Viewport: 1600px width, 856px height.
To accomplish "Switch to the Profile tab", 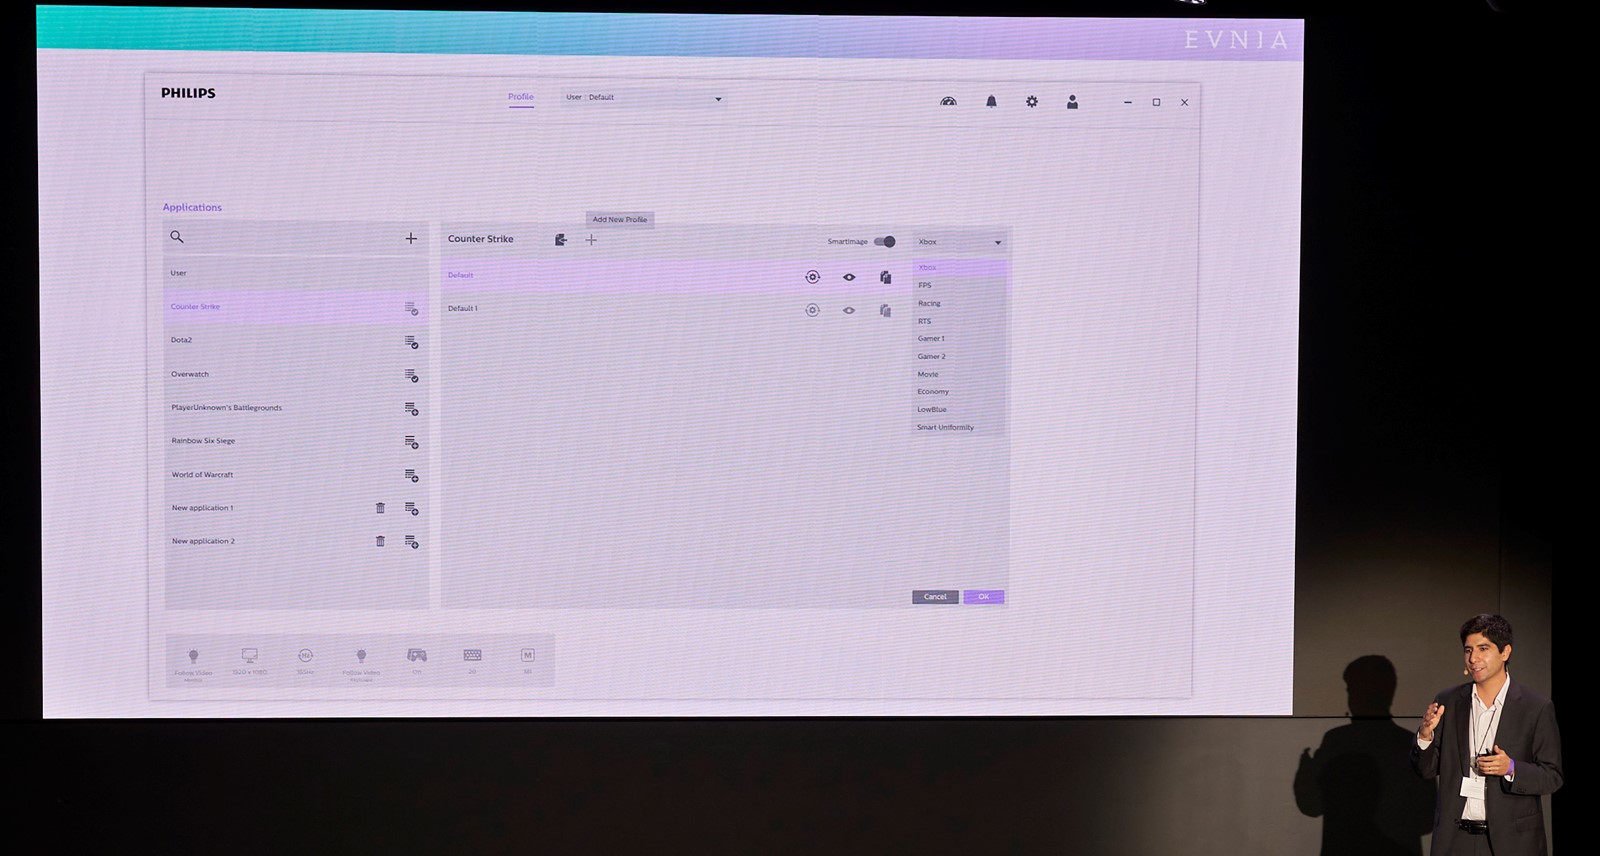I will (521, 97).
